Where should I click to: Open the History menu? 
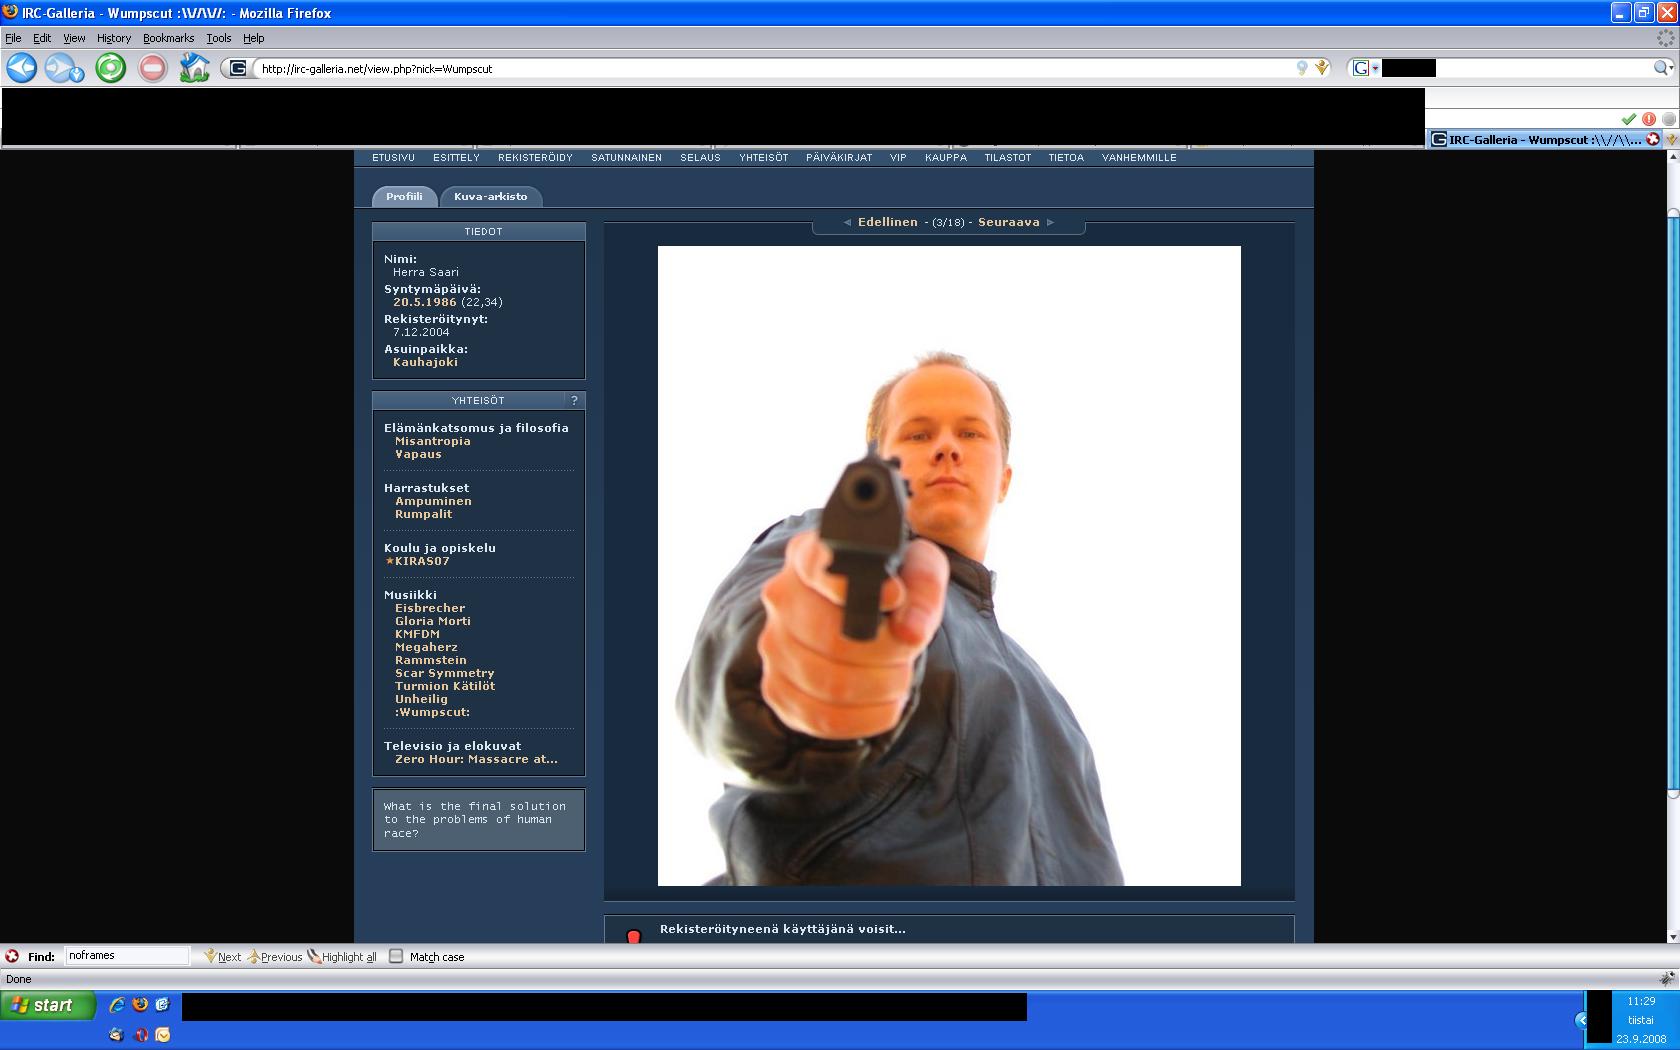114,38
